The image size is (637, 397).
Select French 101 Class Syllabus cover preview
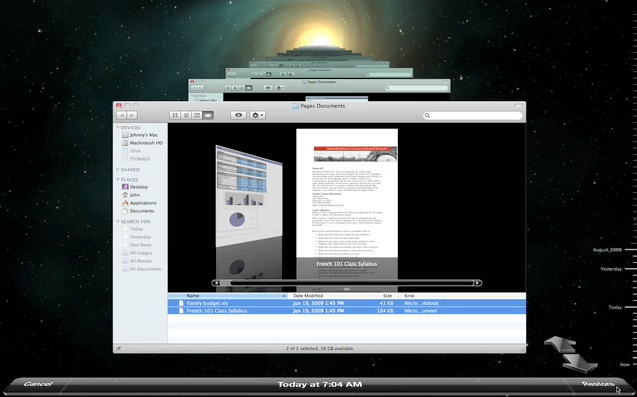point(347,193)
